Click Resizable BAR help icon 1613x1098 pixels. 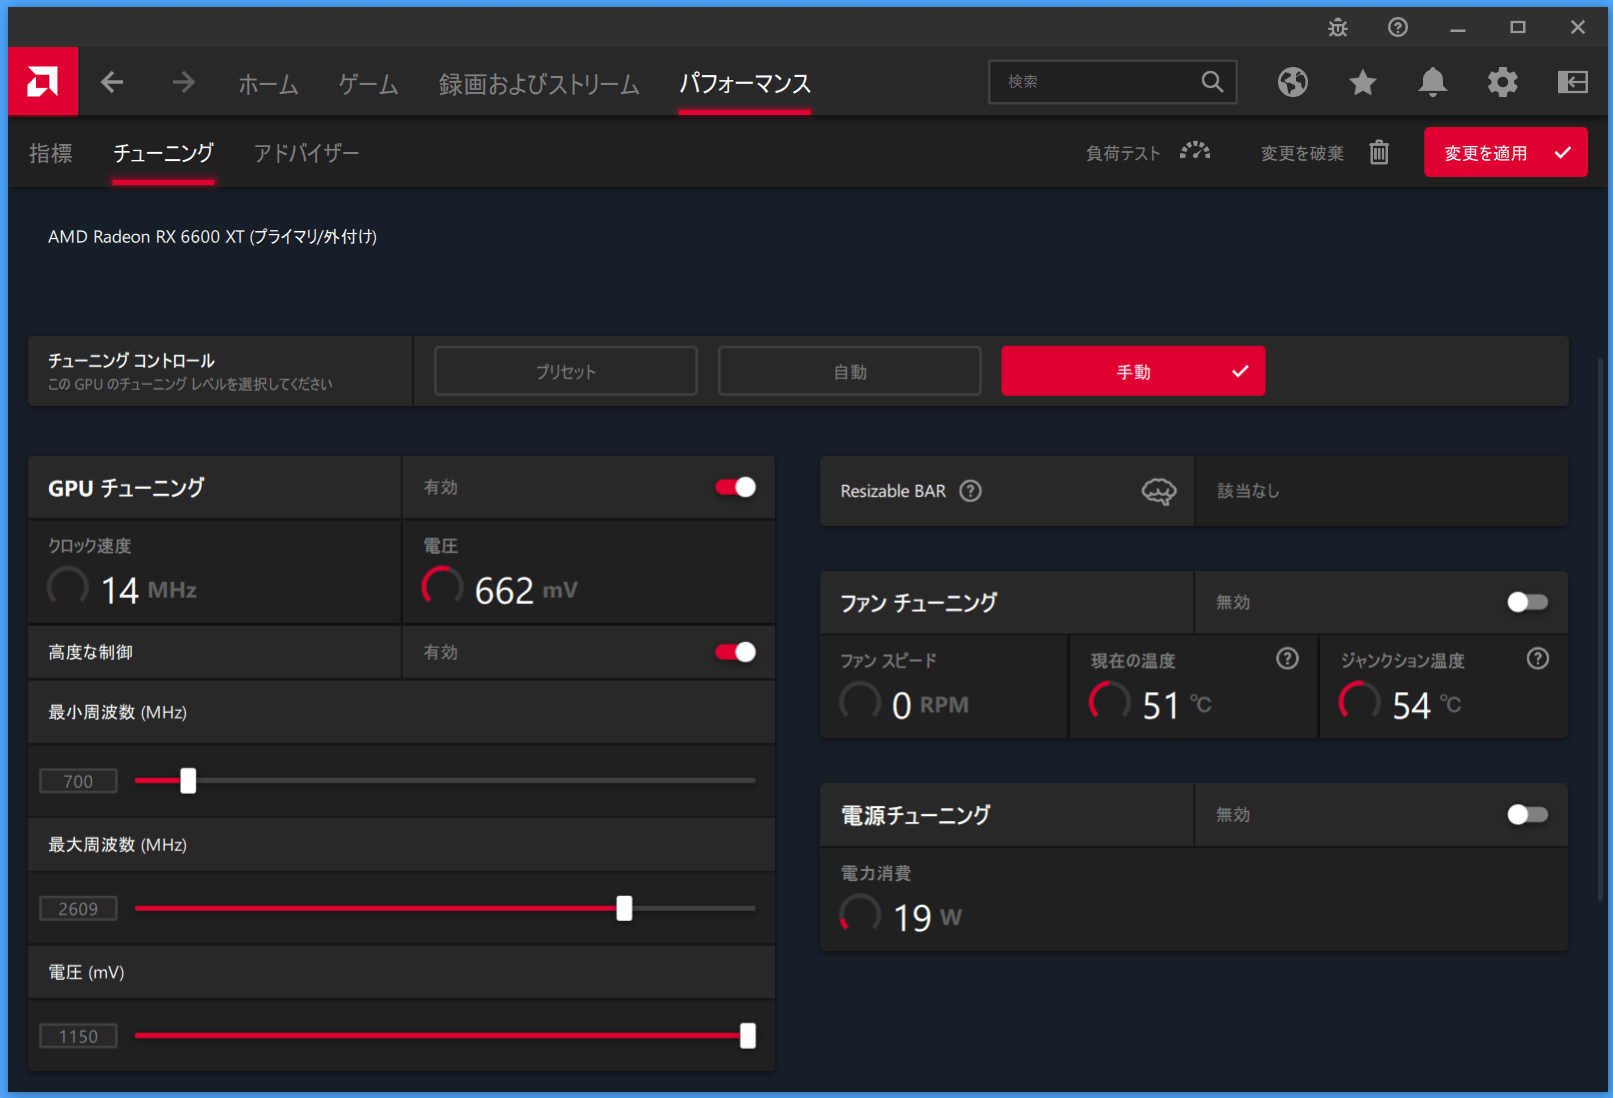(x=970, y=491)
